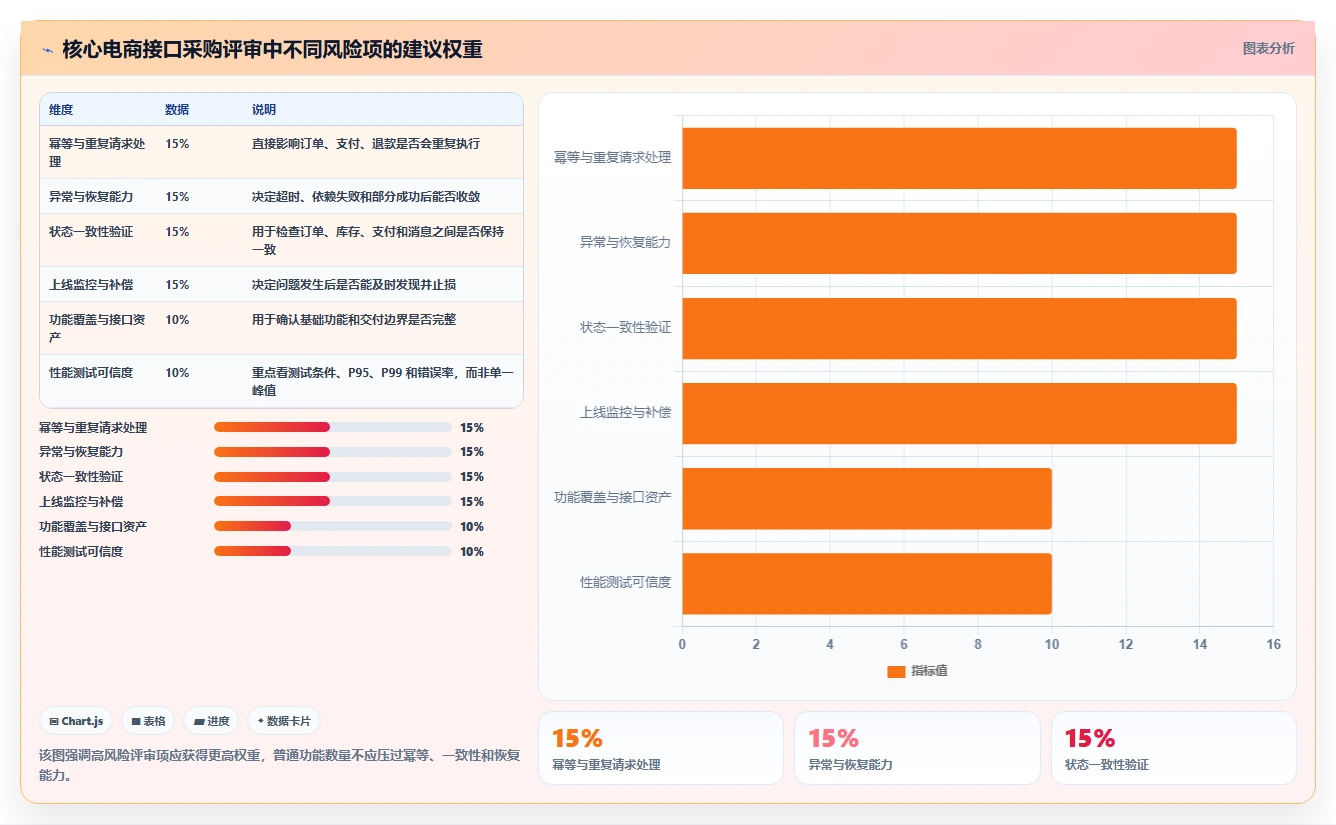Click table cell 性能测试可信度
1336x825 pixels.
(x=91, y=372)
